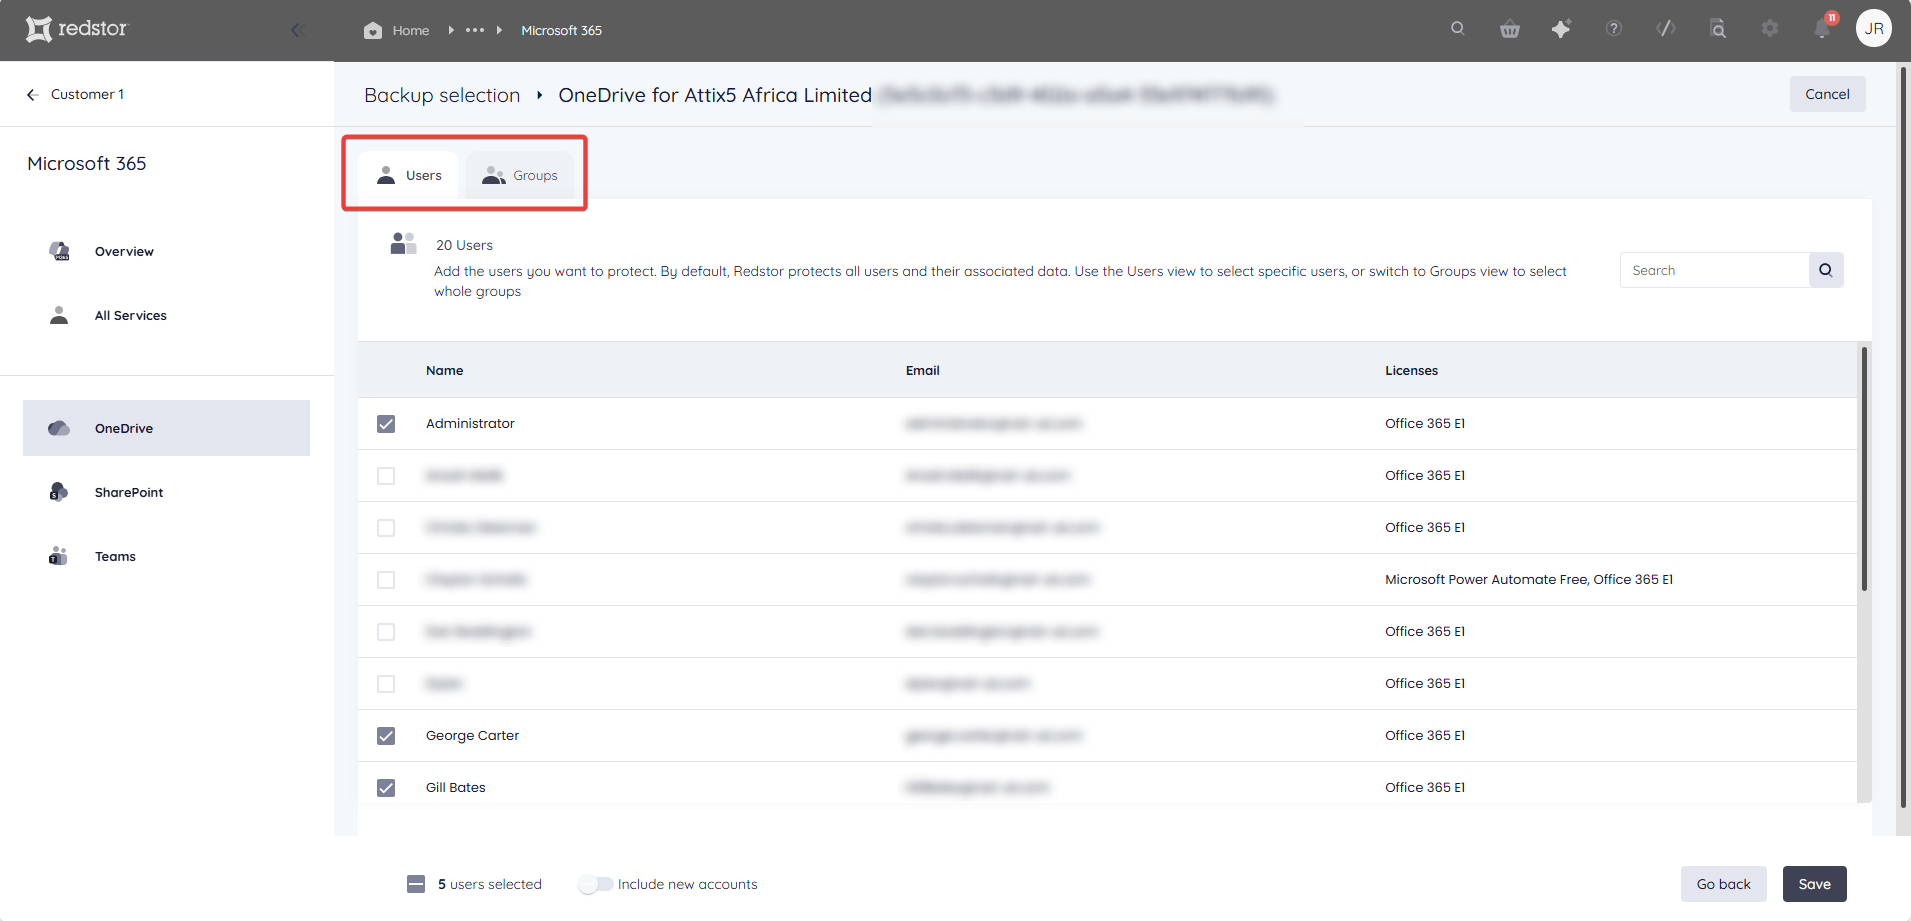Open the Overview sidebar item
The image size is (1911, 921).
click(x=166, y=251)
